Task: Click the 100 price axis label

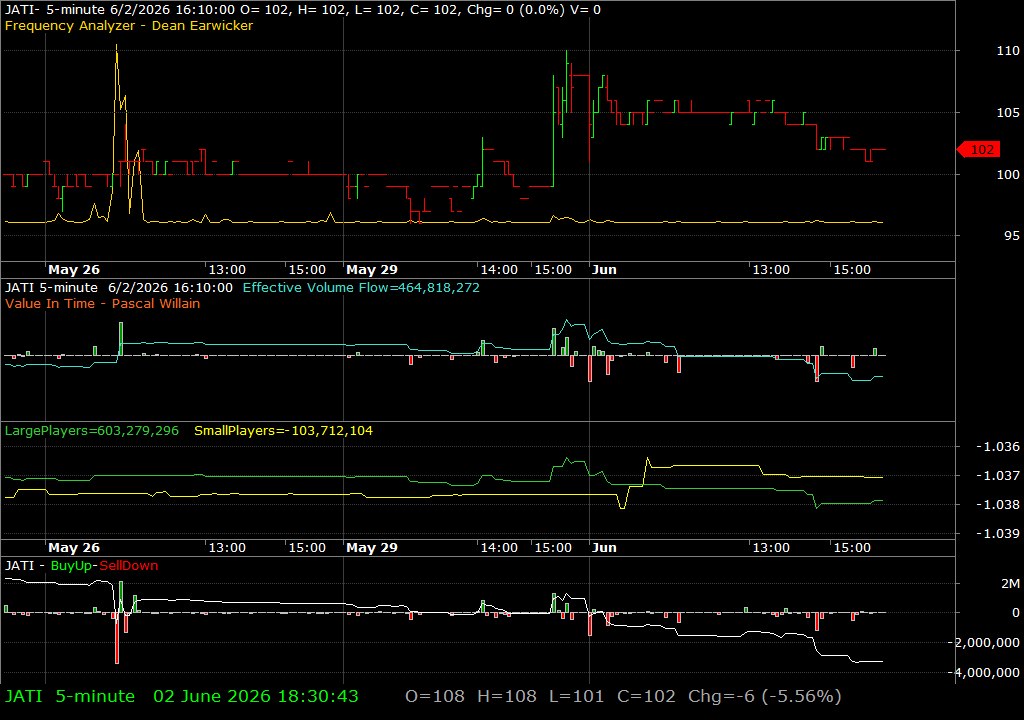Action: click(x=1008, y=174)
